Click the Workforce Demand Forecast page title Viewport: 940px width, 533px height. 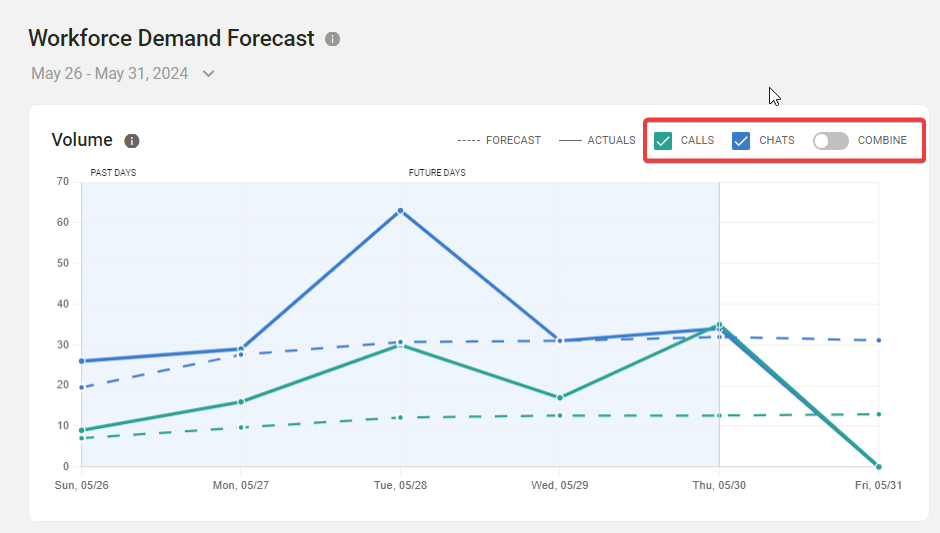click(171, 39)
